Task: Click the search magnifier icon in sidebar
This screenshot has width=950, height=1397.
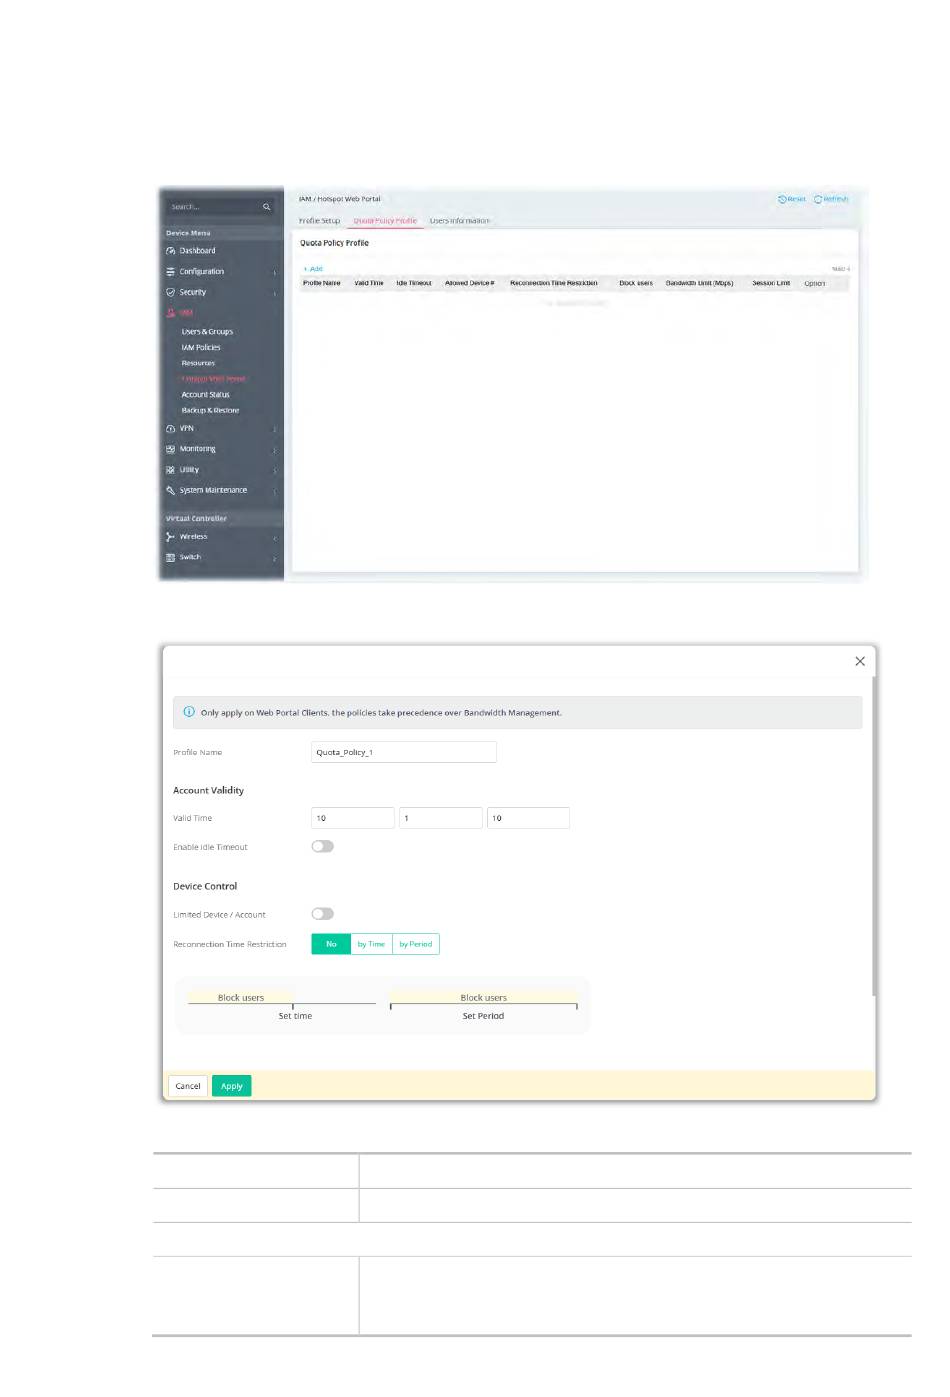Action: pyautogui.click(x=267, y=207)
